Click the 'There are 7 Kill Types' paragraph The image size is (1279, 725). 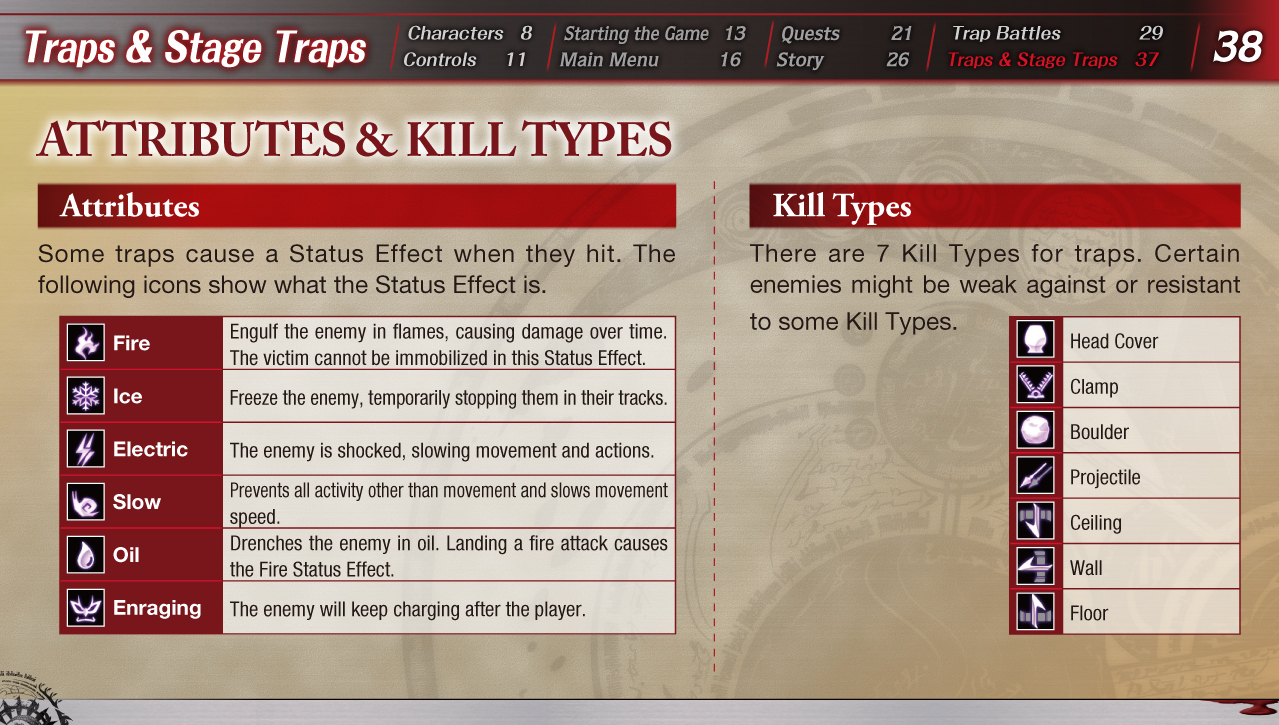995,288
